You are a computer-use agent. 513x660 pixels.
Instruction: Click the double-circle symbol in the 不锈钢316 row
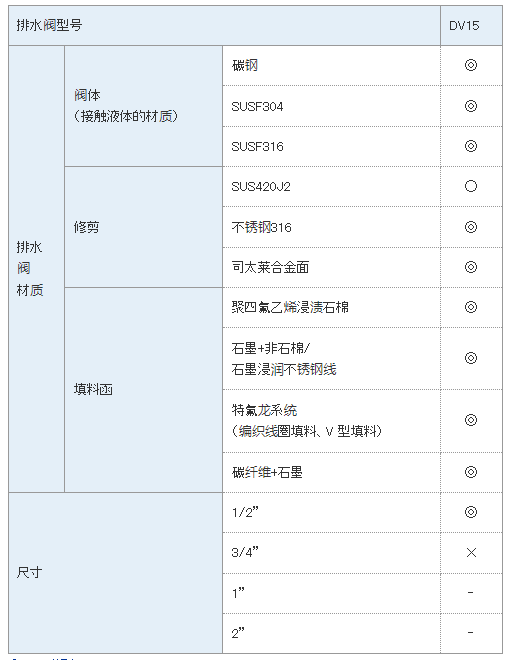471,227
